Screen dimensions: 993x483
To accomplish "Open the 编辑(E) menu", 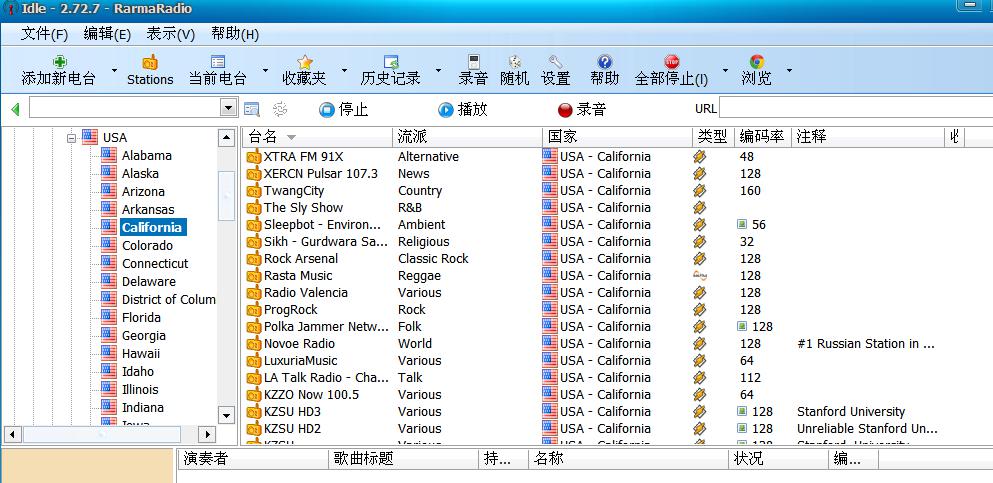I will [x=107, y=34].
